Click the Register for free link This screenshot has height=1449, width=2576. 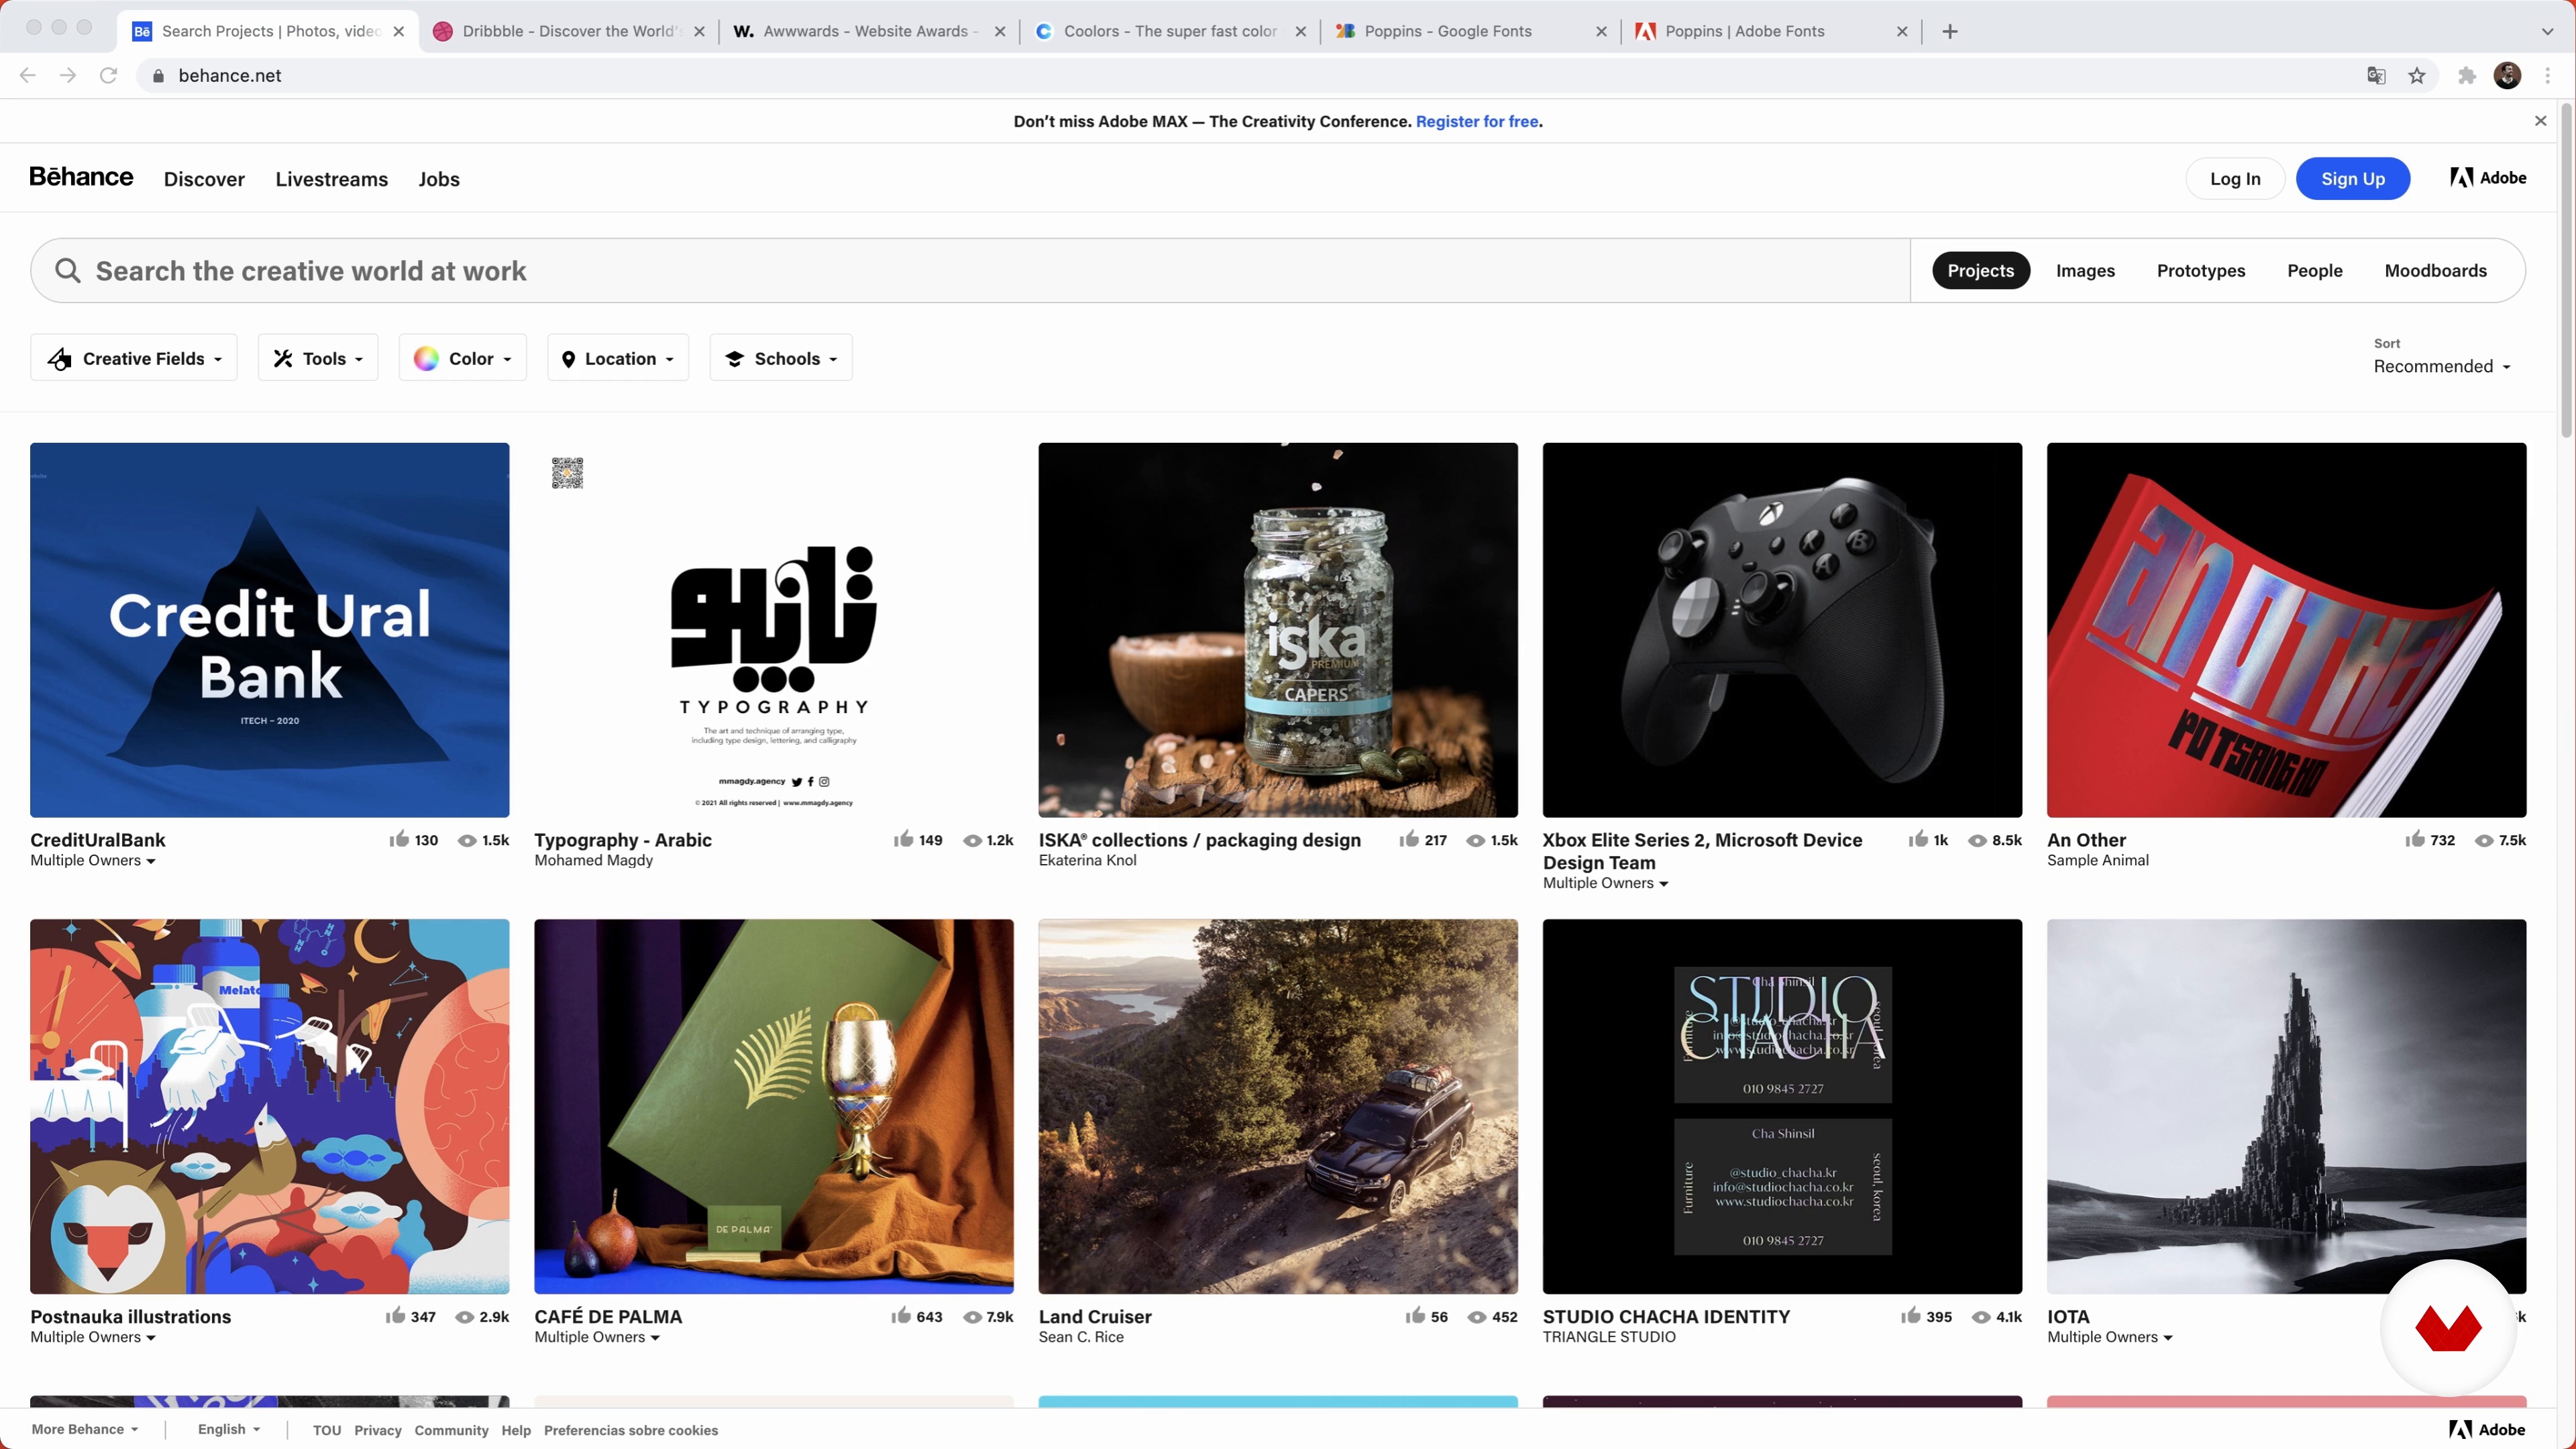(1477, 121)
